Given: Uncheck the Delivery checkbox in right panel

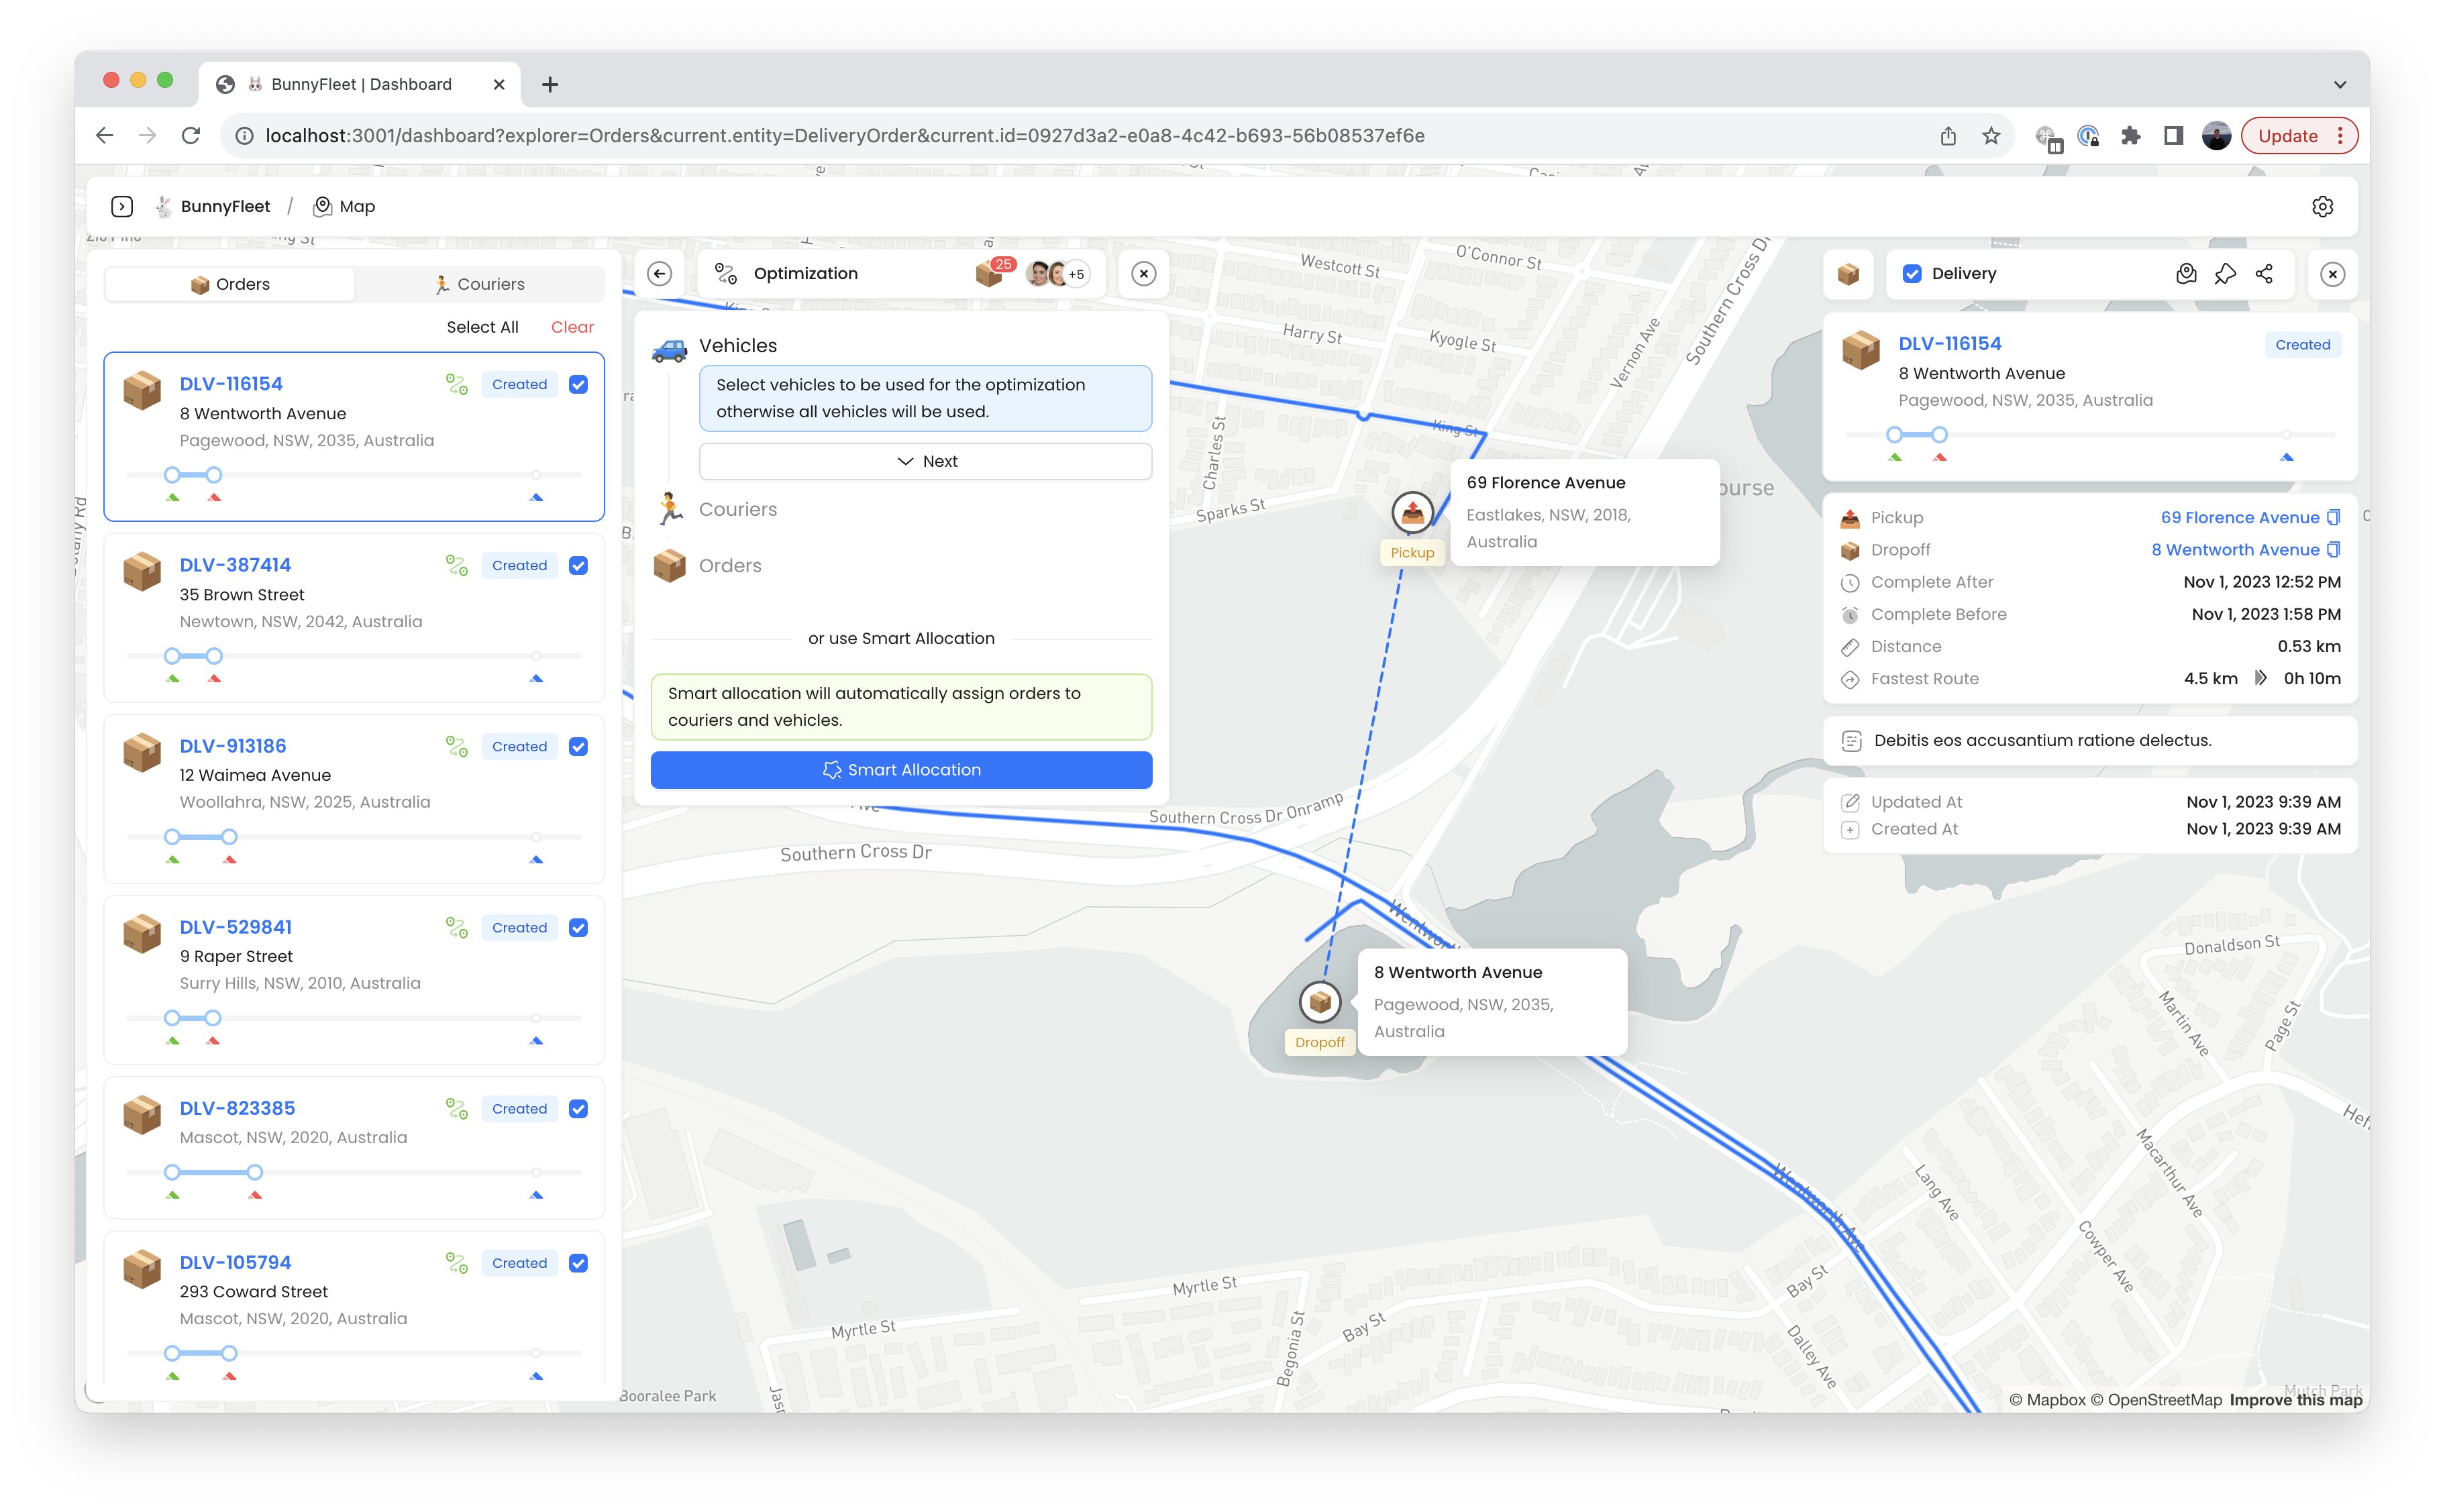Looking at the screenshot, I should tap(1912, 274).
